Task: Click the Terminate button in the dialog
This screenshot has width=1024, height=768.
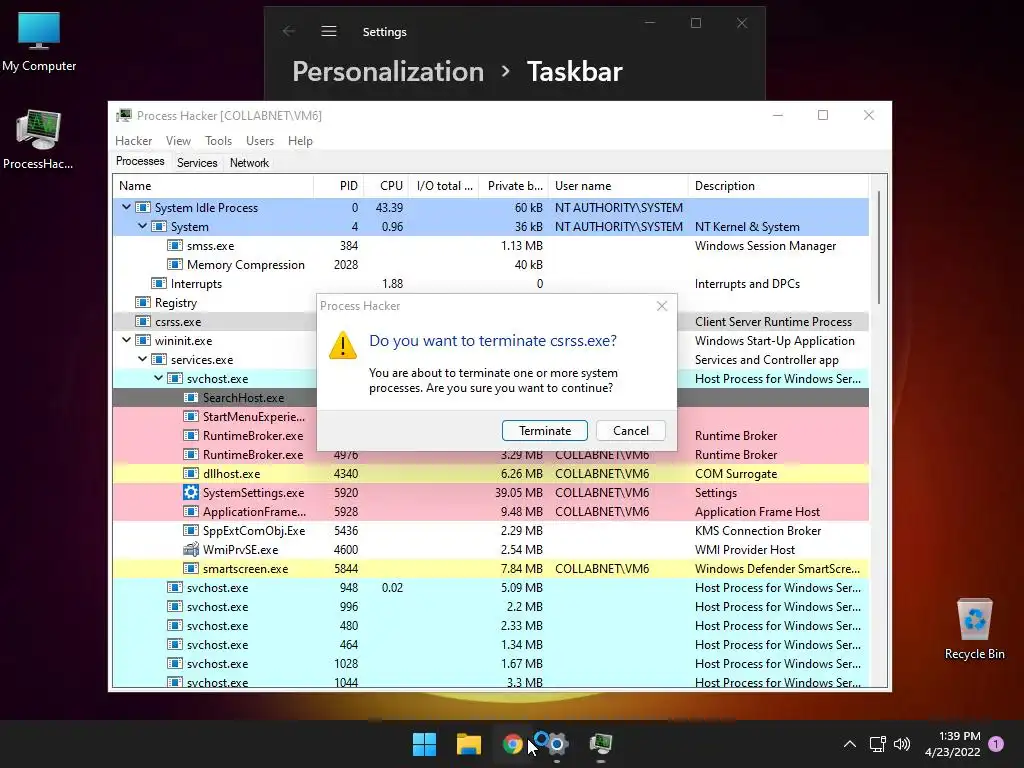Action: [x=545, y=430]
